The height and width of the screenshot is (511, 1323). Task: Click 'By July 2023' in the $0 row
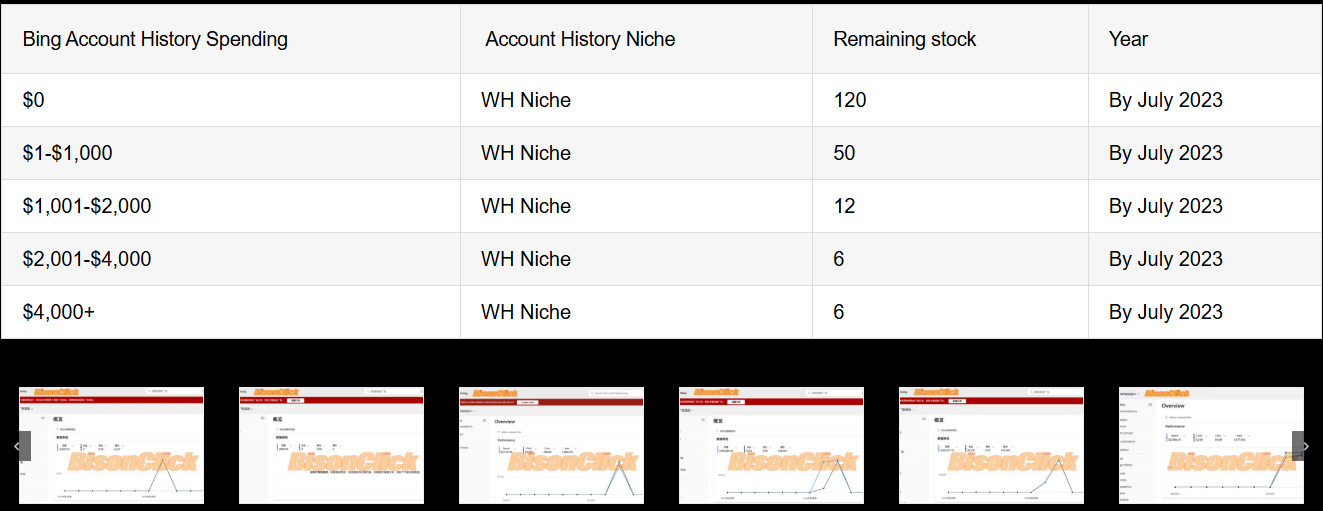1166,100
